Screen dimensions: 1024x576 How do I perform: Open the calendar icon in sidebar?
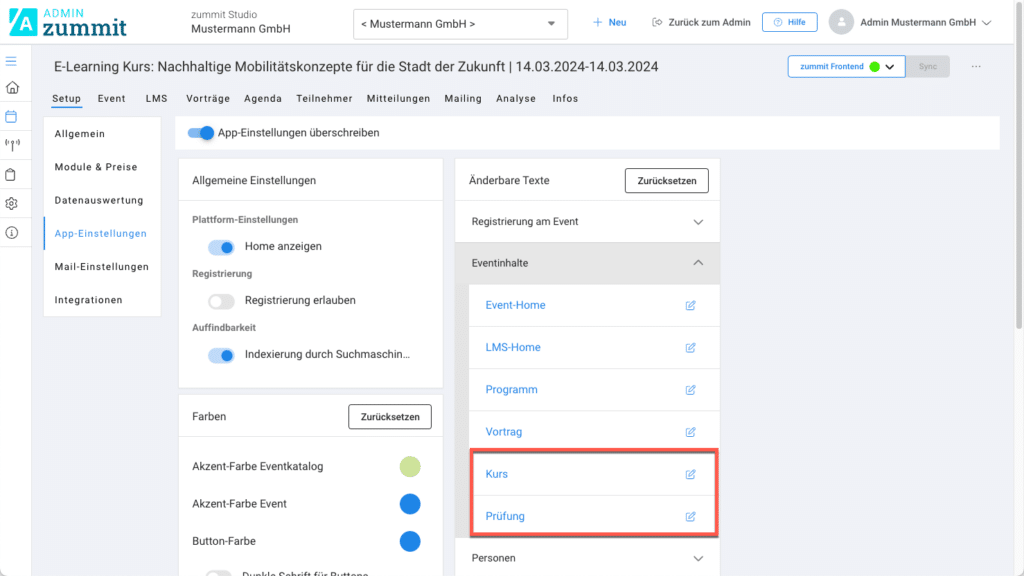(x=12, y=116)
